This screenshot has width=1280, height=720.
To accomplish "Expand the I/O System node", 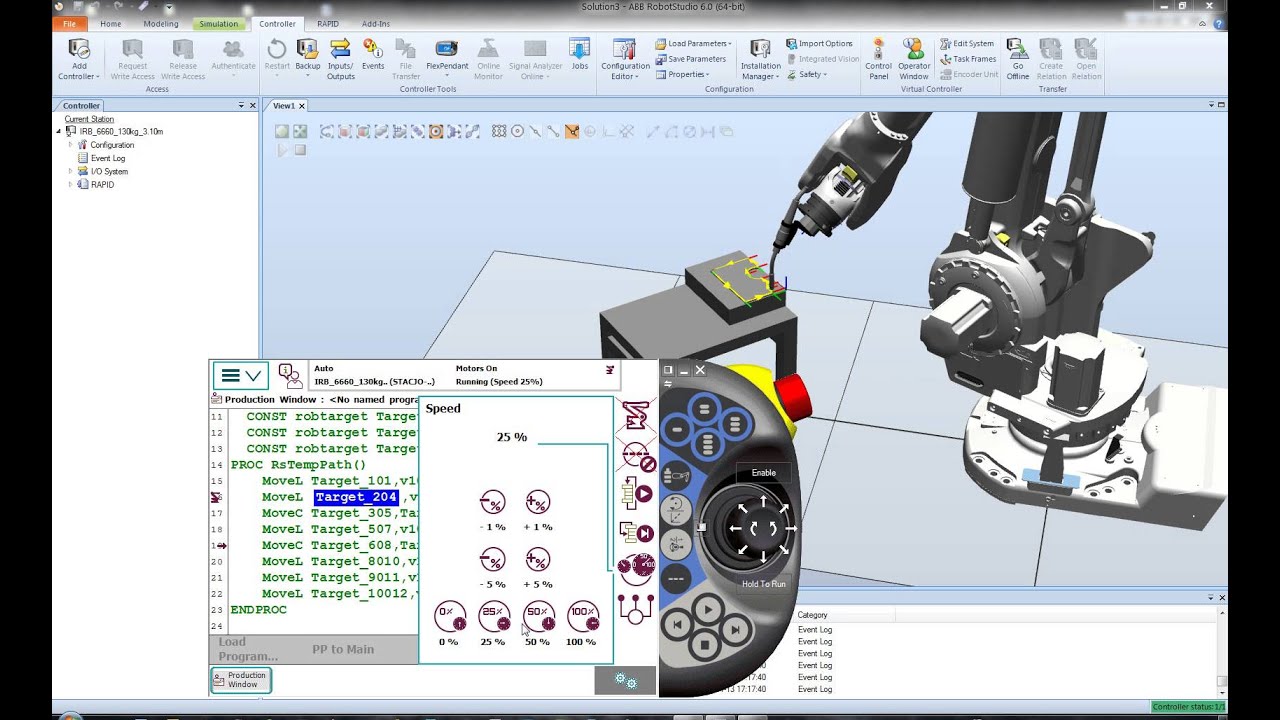I will pos(71,171).
